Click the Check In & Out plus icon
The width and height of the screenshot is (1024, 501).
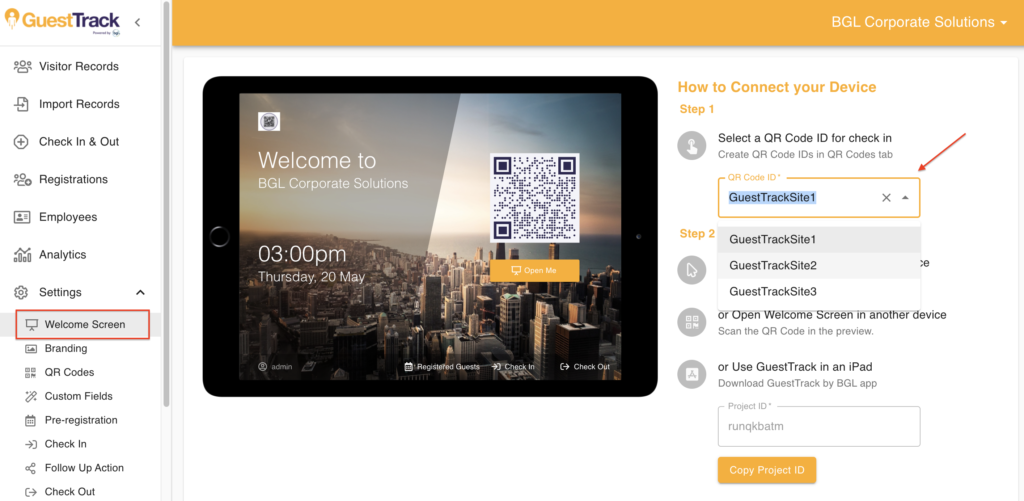tap(21, 142)
